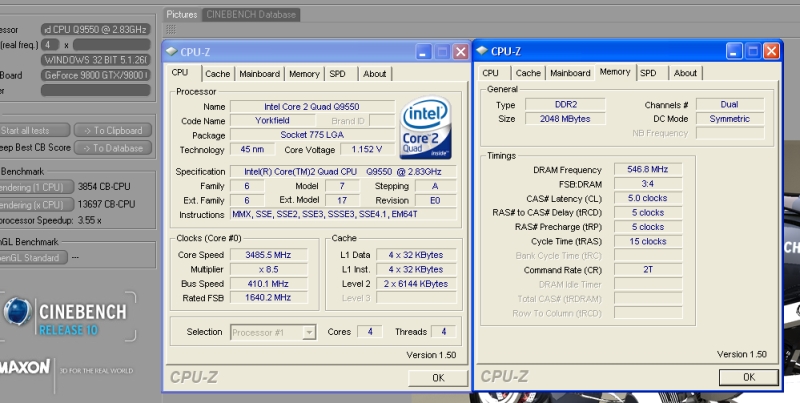Viewport: 800px width, 403px height.
Task: Click the Cinebench real freq. value field showing 4
Action: (50, 45)
